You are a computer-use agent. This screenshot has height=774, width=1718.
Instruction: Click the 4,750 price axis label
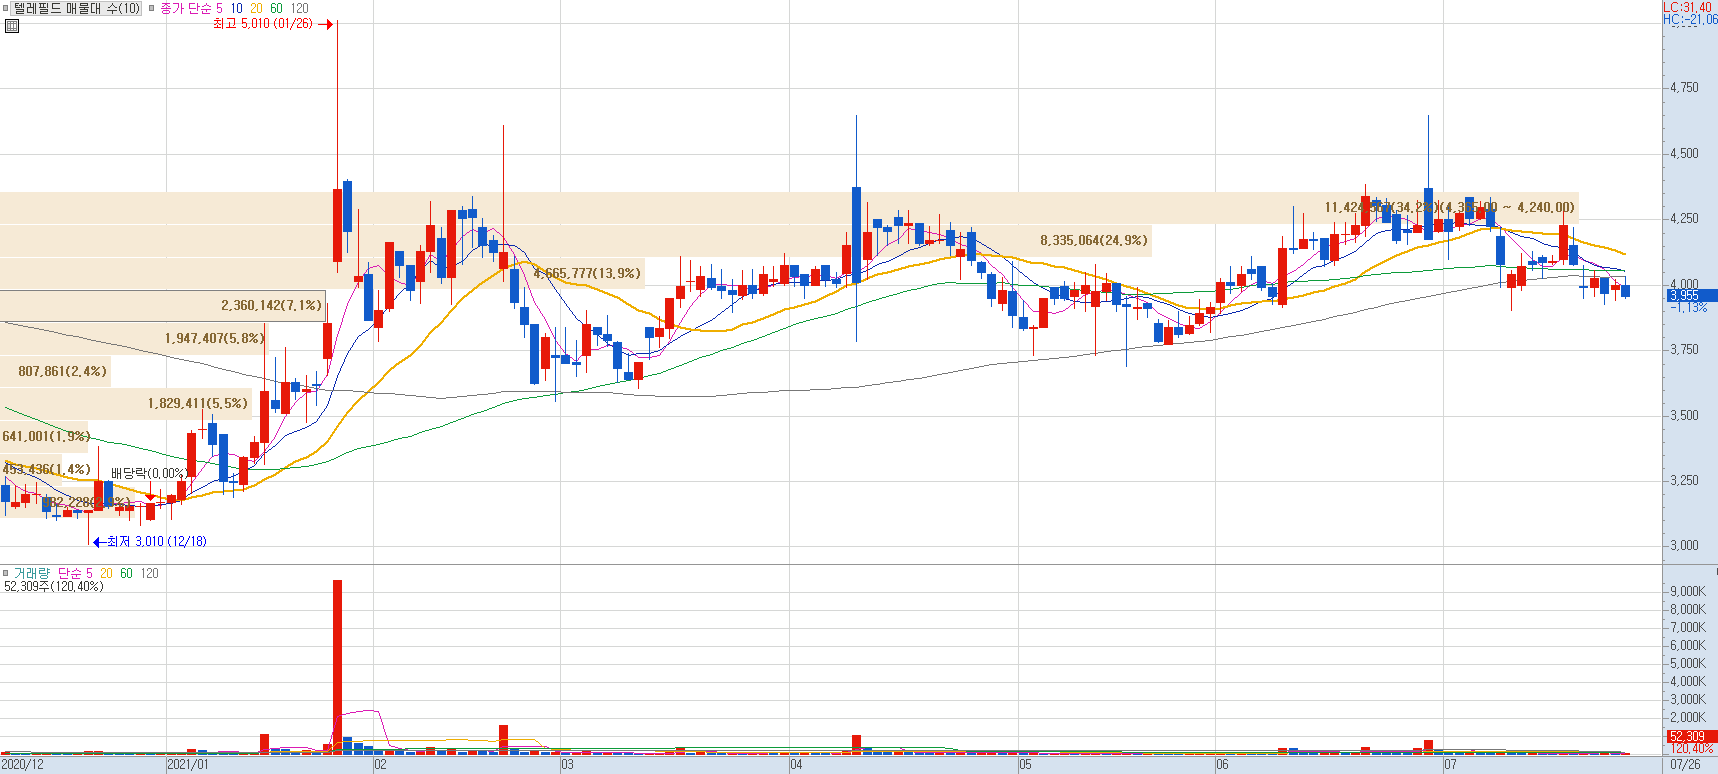tap(1684, 88)
